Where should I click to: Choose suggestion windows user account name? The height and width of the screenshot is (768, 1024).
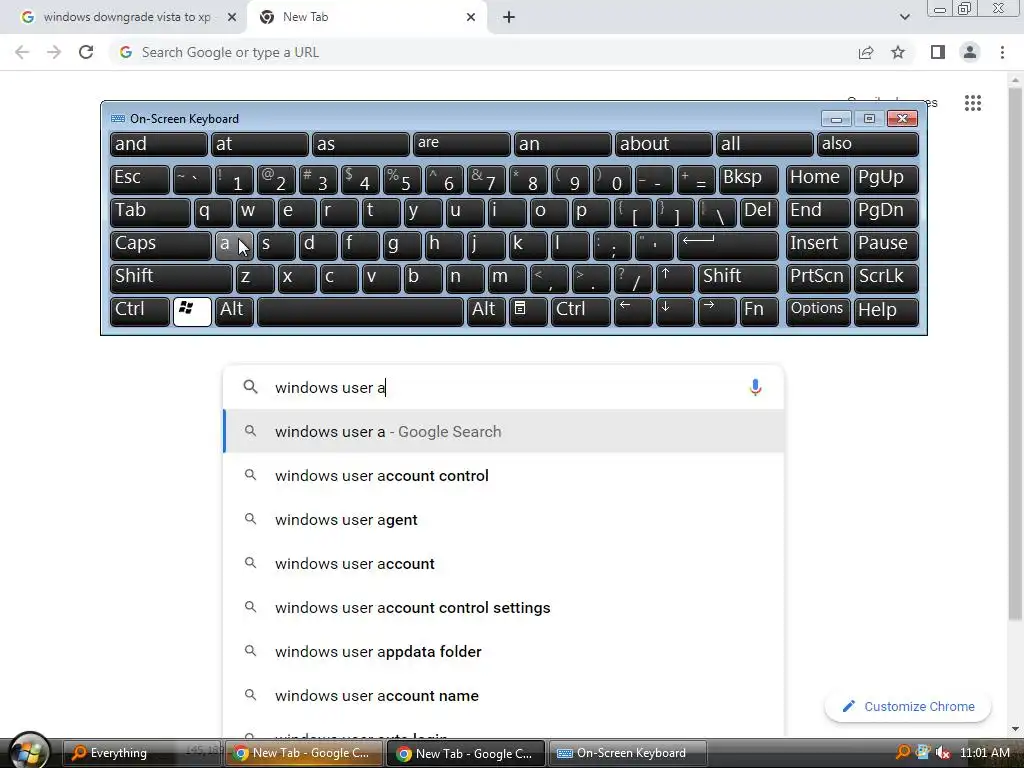point(504,696)
